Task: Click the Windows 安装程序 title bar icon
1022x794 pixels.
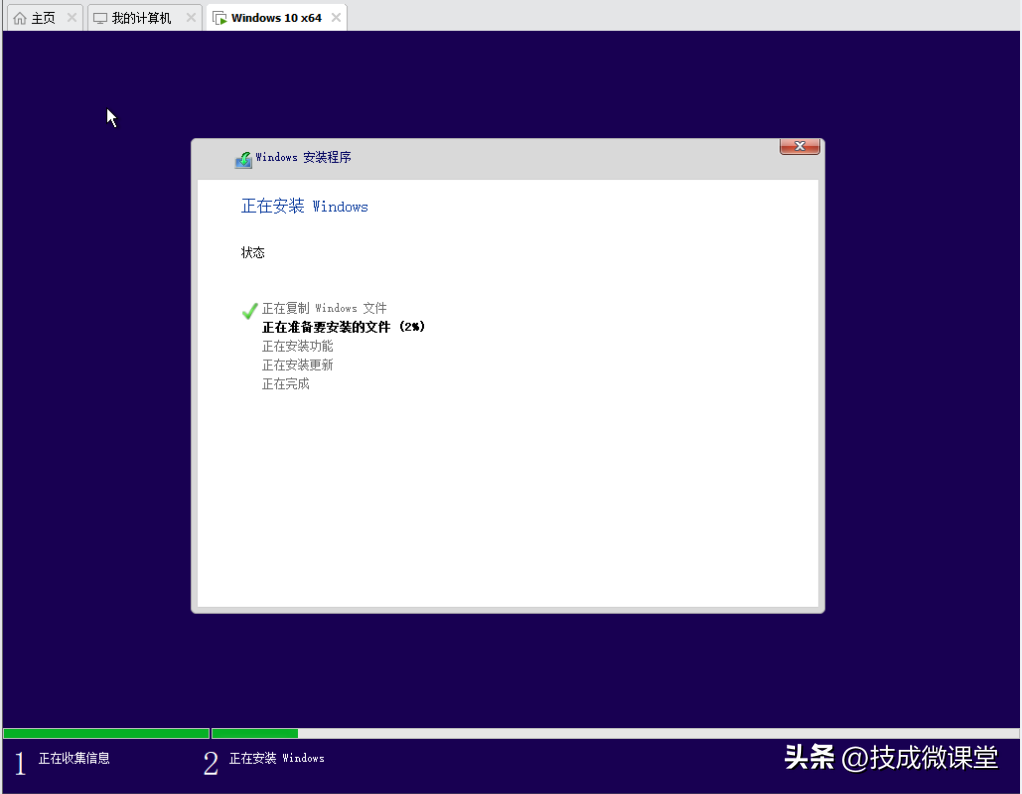Action: [x=243, y=159]
